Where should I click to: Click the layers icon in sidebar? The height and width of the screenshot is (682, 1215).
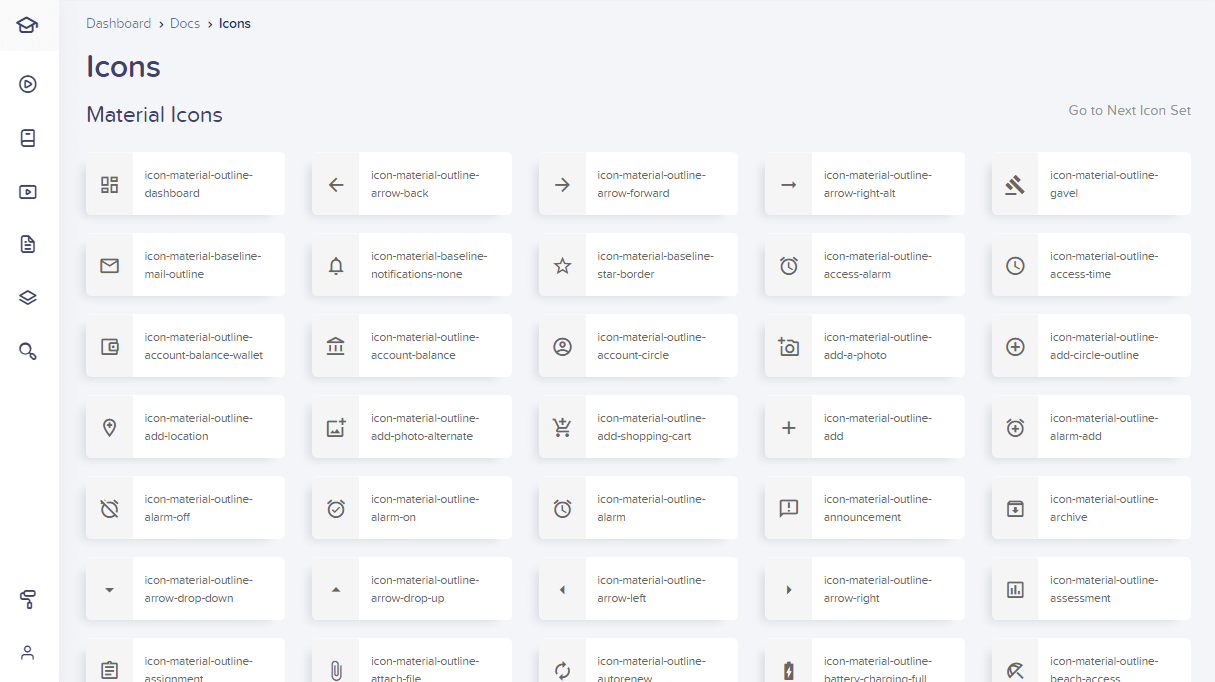28,297
